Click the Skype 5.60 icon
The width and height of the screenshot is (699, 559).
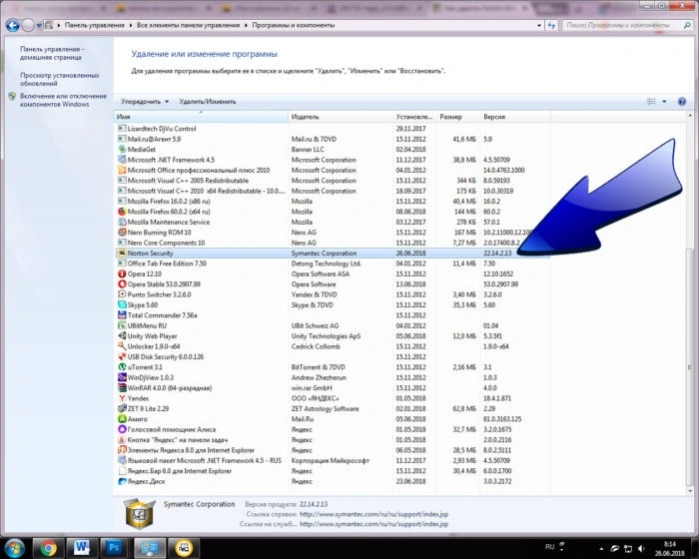(122, 305)
